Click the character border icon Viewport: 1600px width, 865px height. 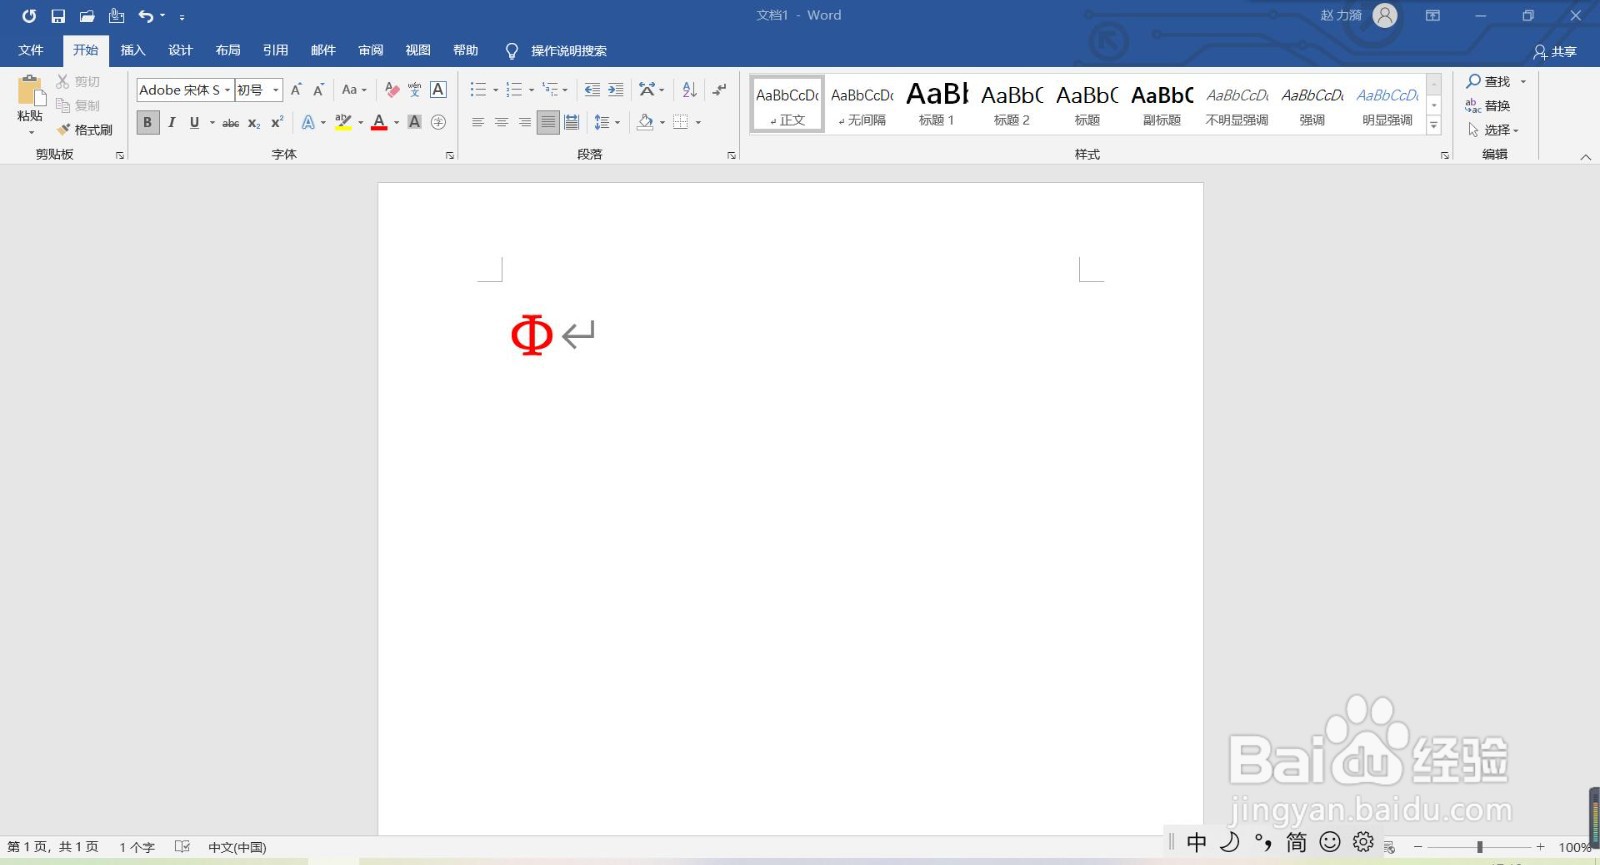[438, 90]
